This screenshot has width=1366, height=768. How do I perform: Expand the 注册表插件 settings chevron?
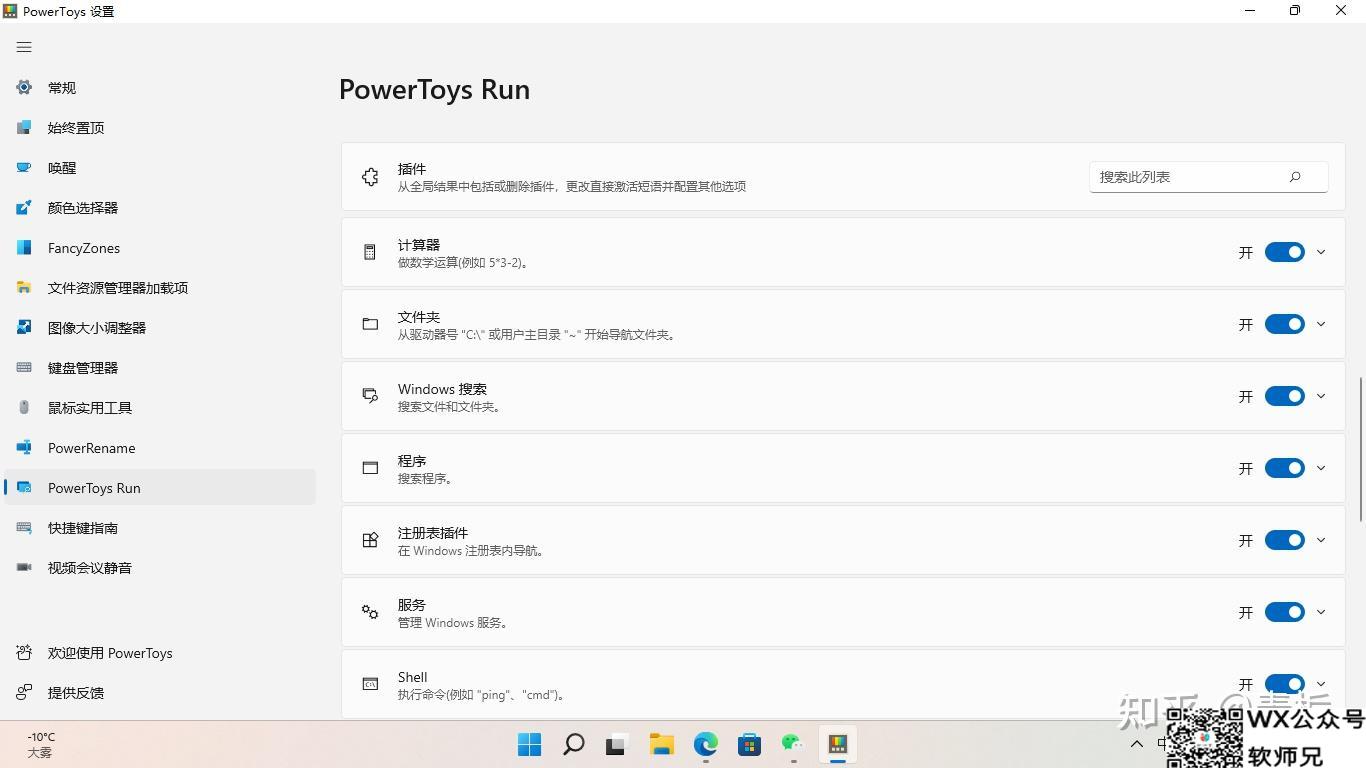pyautogui.click(x=1321, y=540)
